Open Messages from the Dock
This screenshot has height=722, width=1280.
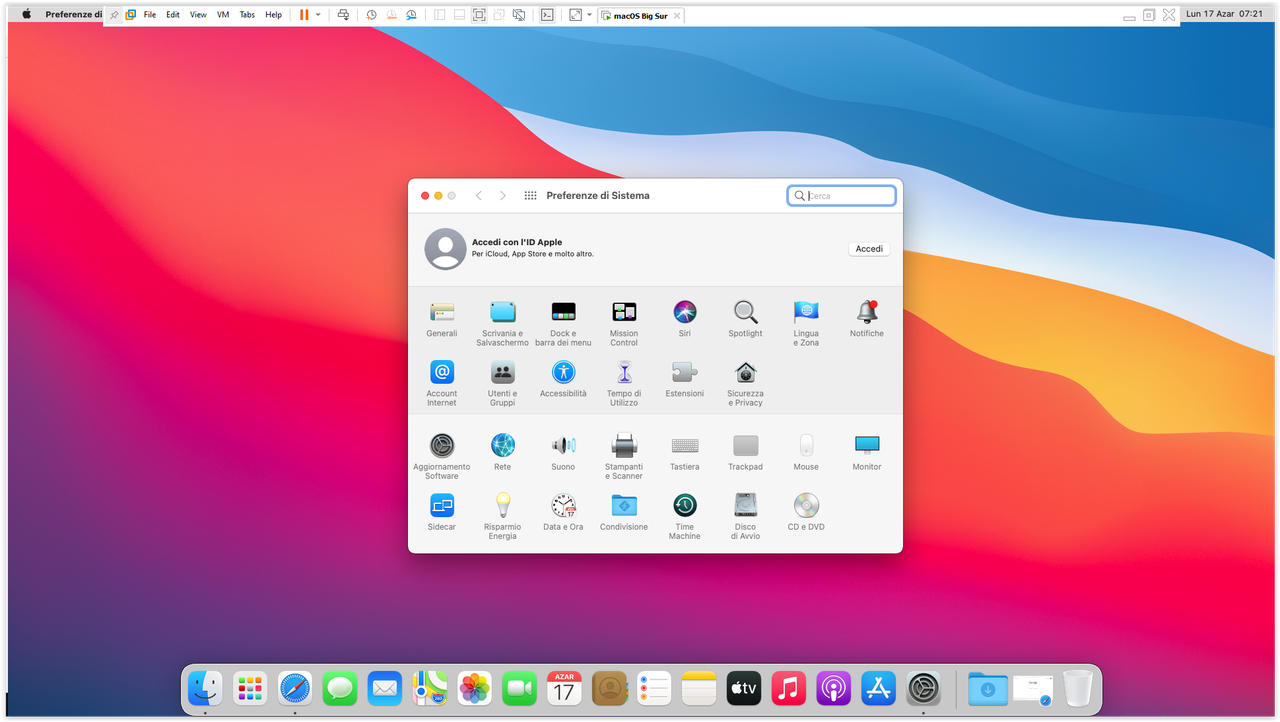tap(340, 688)
